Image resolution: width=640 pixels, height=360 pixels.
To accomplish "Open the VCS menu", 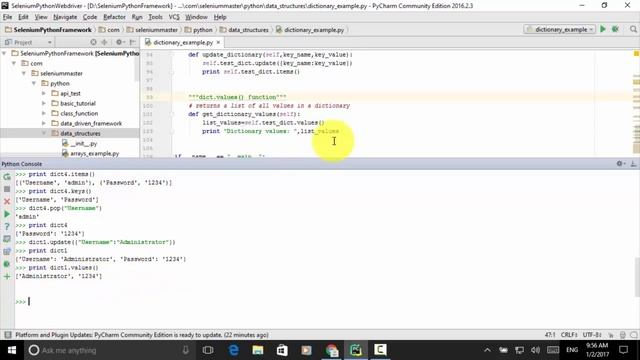I will [174, 17].
